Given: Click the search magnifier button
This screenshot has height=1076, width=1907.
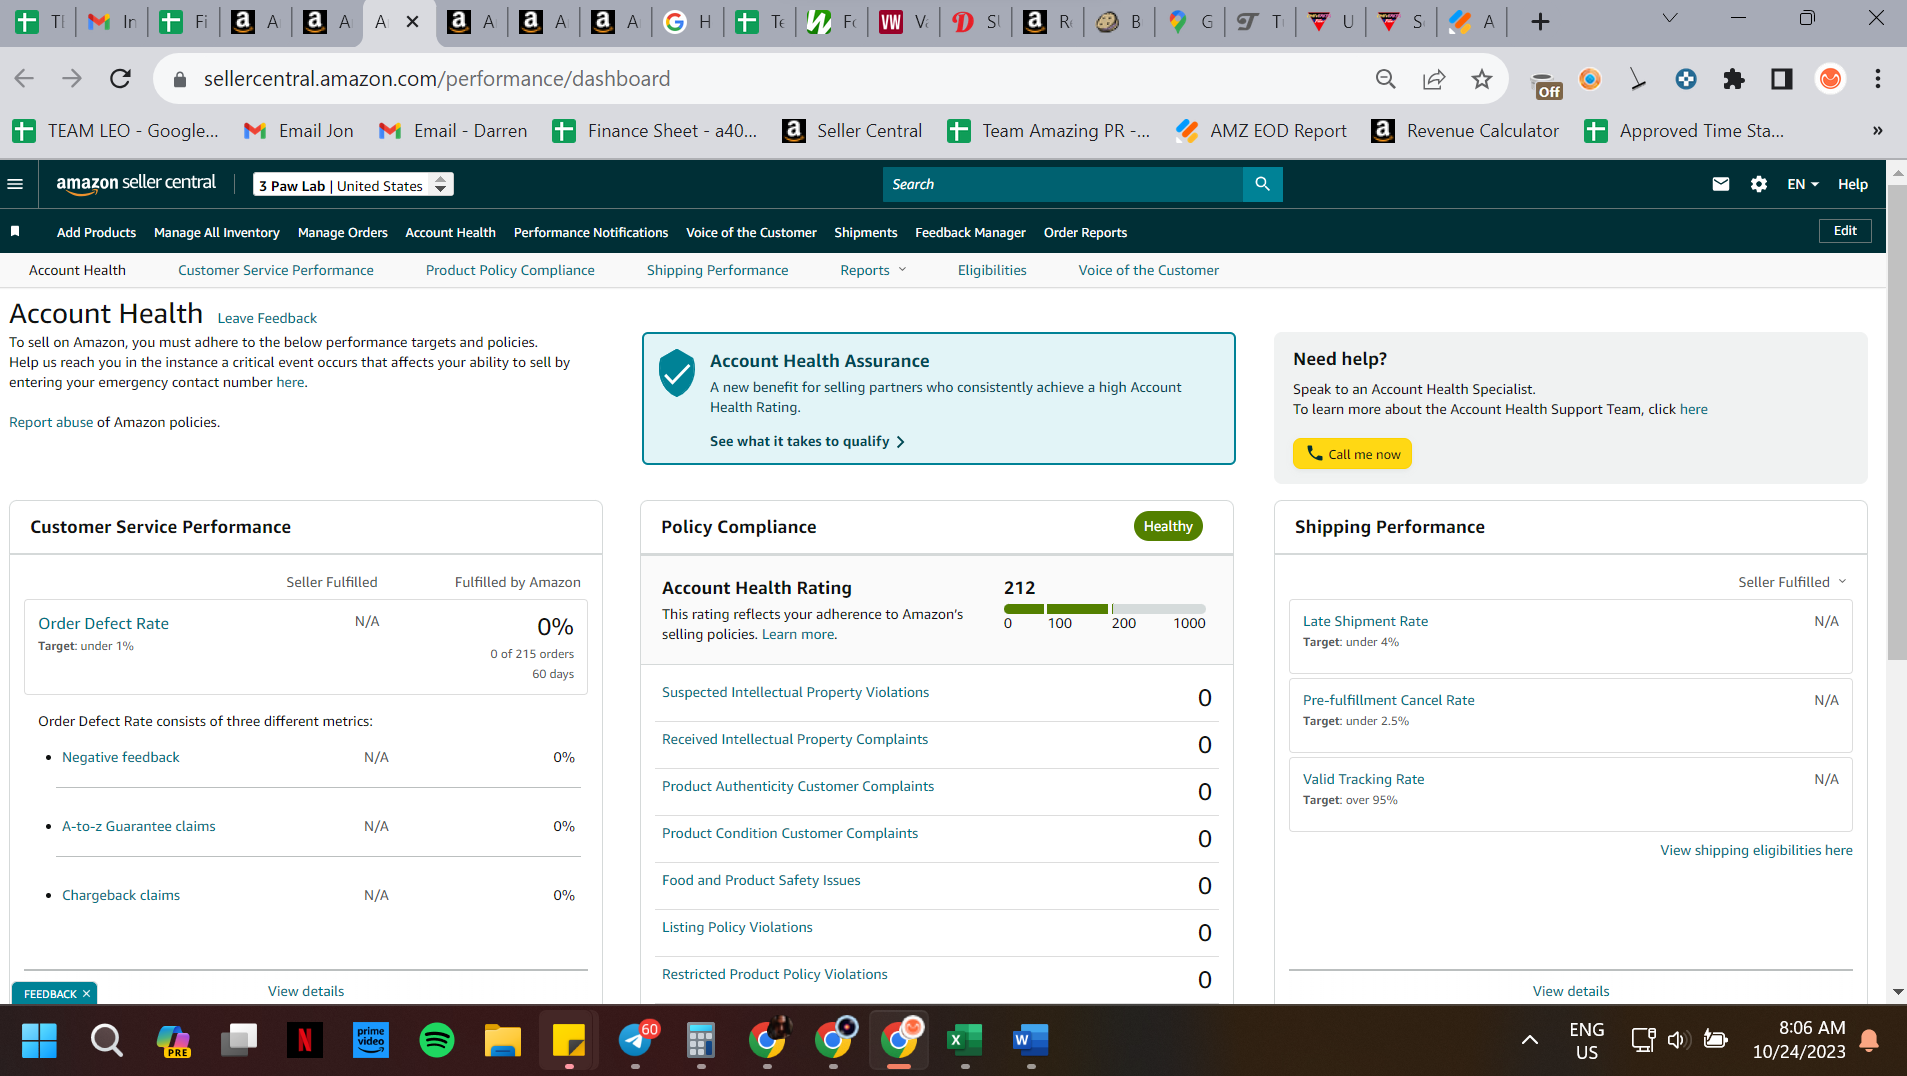Looking at the screenshot, I should [1263, 184].
